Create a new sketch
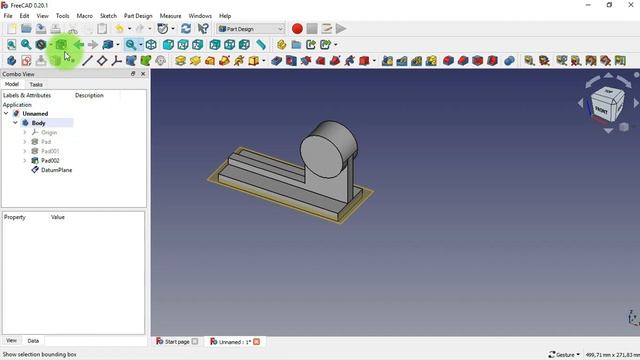 click(27, 61)
